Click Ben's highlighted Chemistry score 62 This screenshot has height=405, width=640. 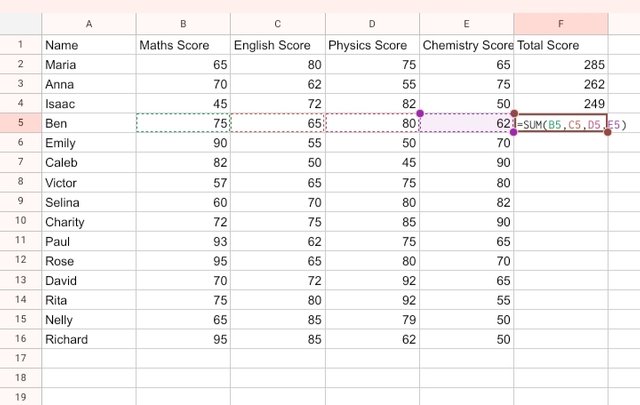[466, 124]
